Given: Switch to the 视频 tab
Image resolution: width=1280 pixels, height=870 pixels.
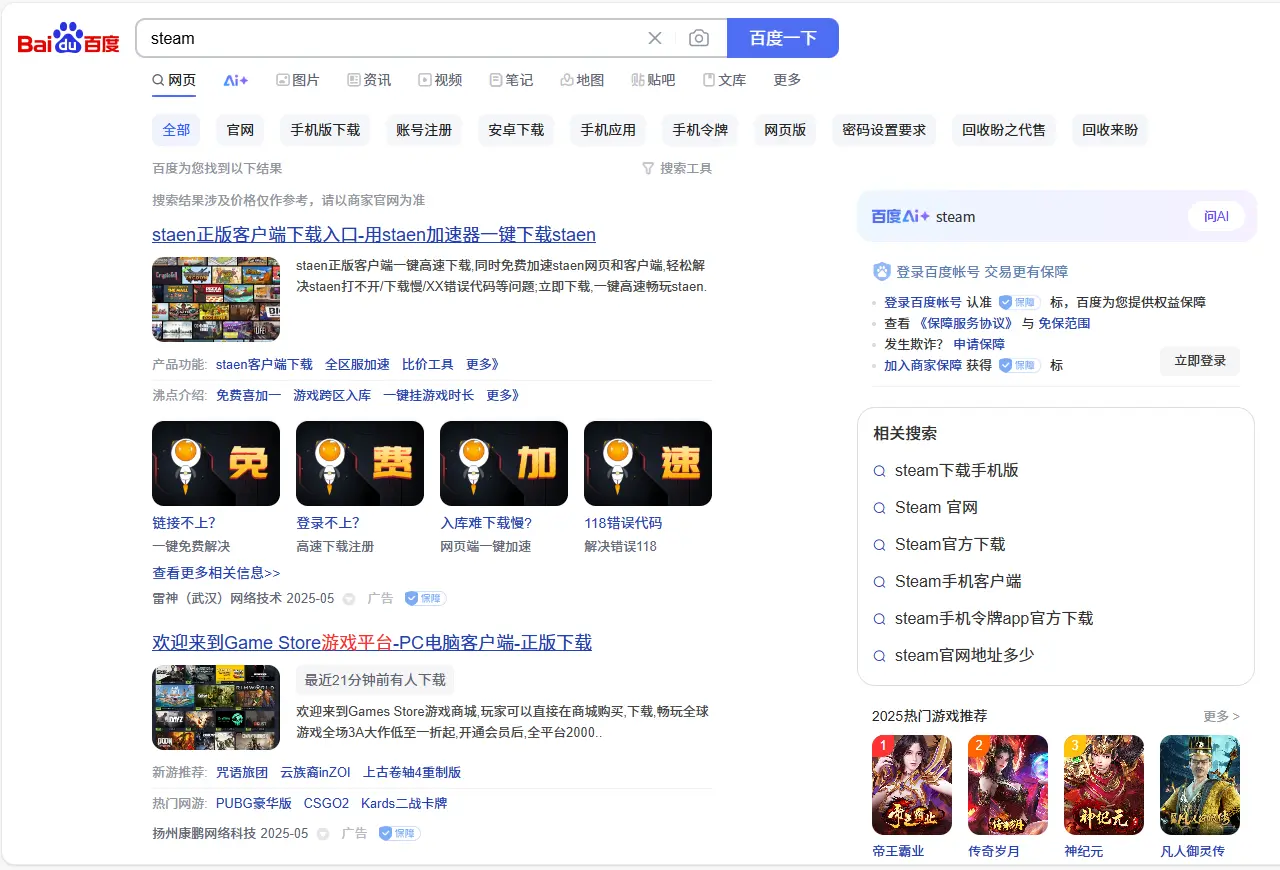Looking at the screenshot, I should click(440, 80).
